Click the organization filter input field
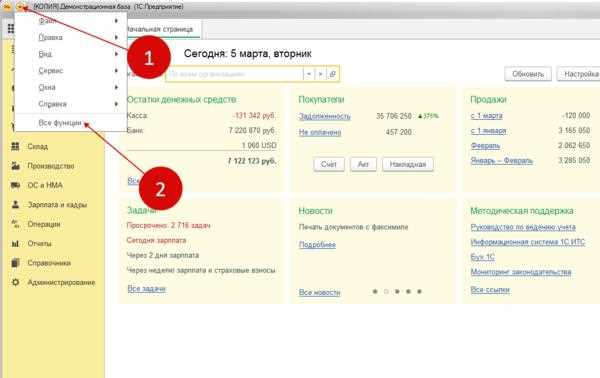The width and height of the screenshot is (600, 378). click(x=234, y=74)
